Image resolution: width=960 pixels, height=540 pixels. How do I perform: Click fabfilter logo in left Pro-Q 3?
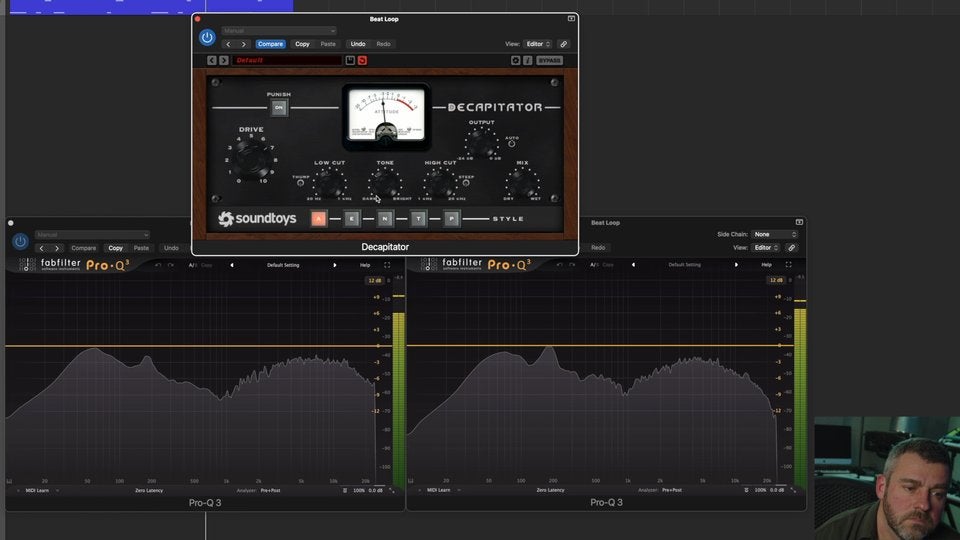pyautogui.click(x=61, y=264)
